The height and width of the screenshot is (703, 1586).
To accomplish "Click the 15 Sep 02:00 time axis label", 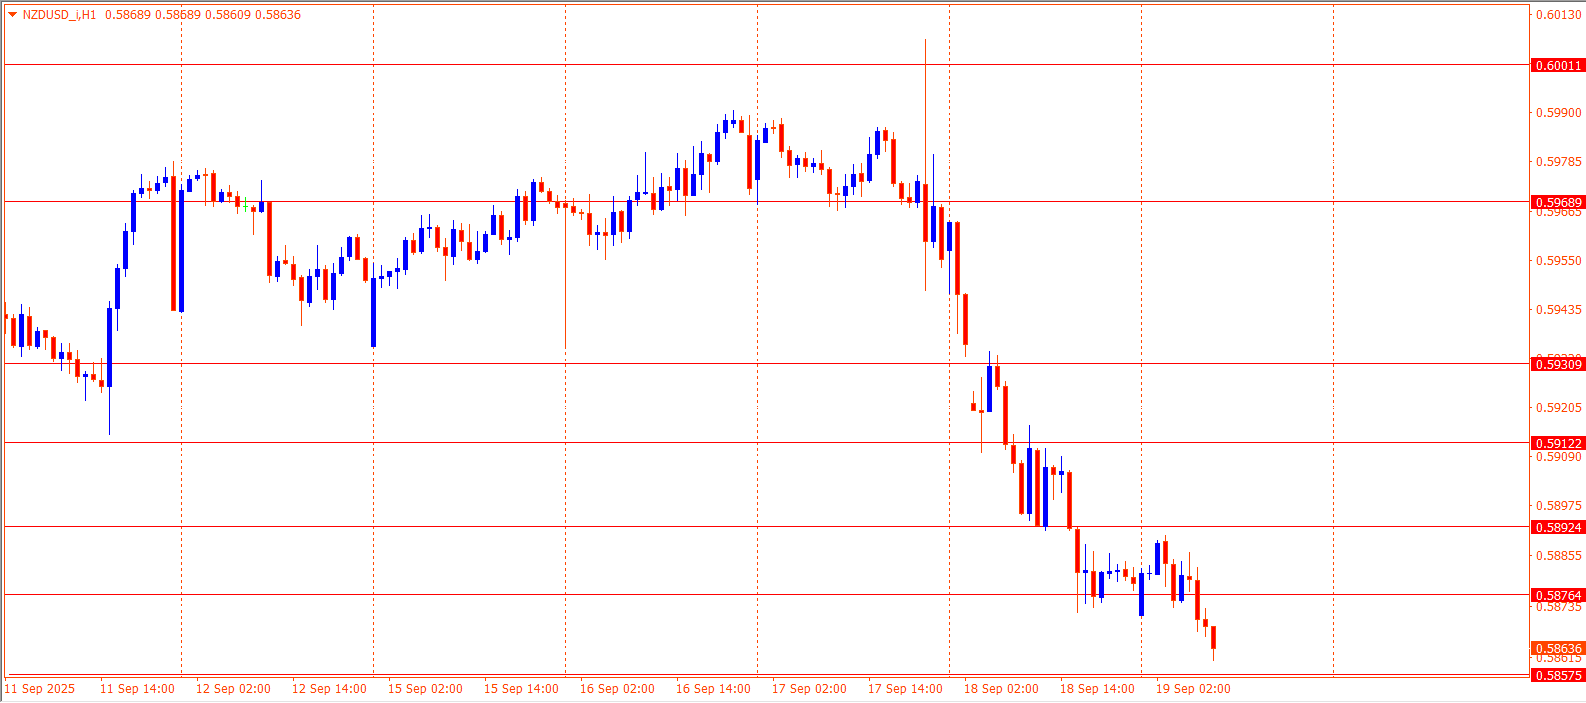I will pyautogui.click(x=425, y=689).
